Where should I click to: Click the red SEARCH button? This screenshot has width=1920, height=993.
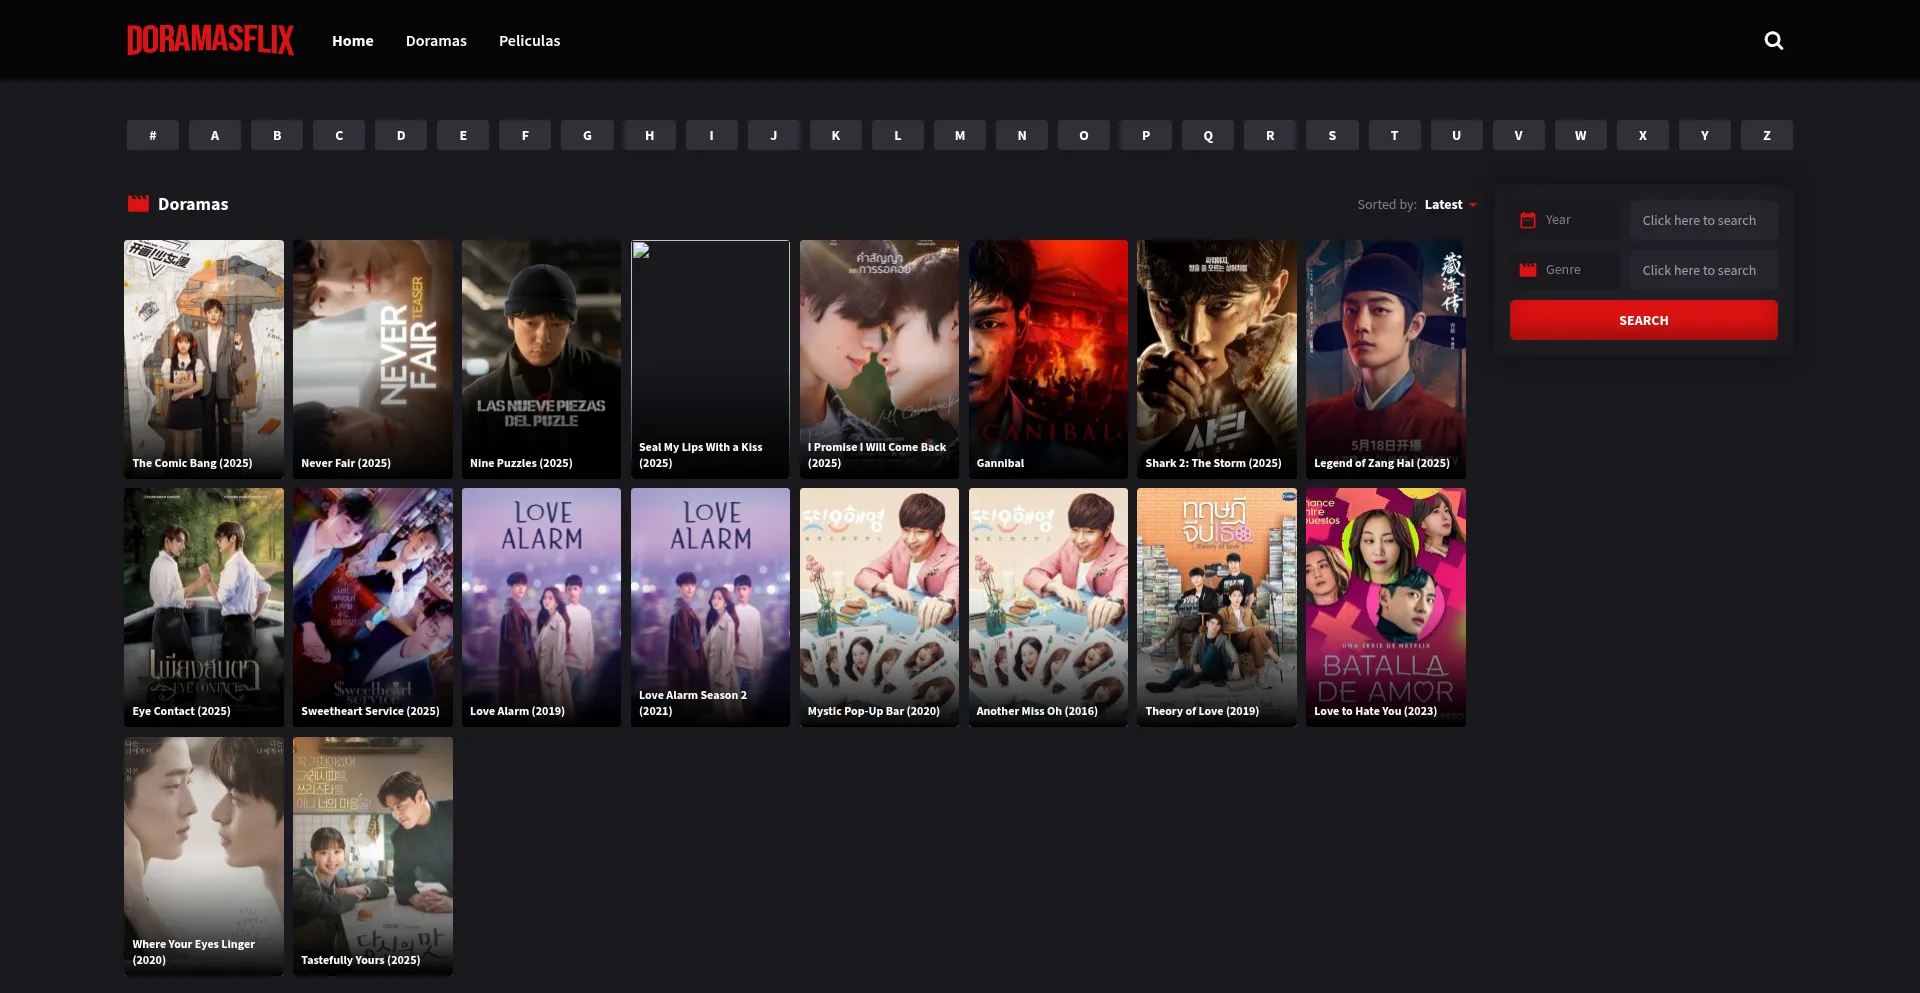pos(1643,320)
